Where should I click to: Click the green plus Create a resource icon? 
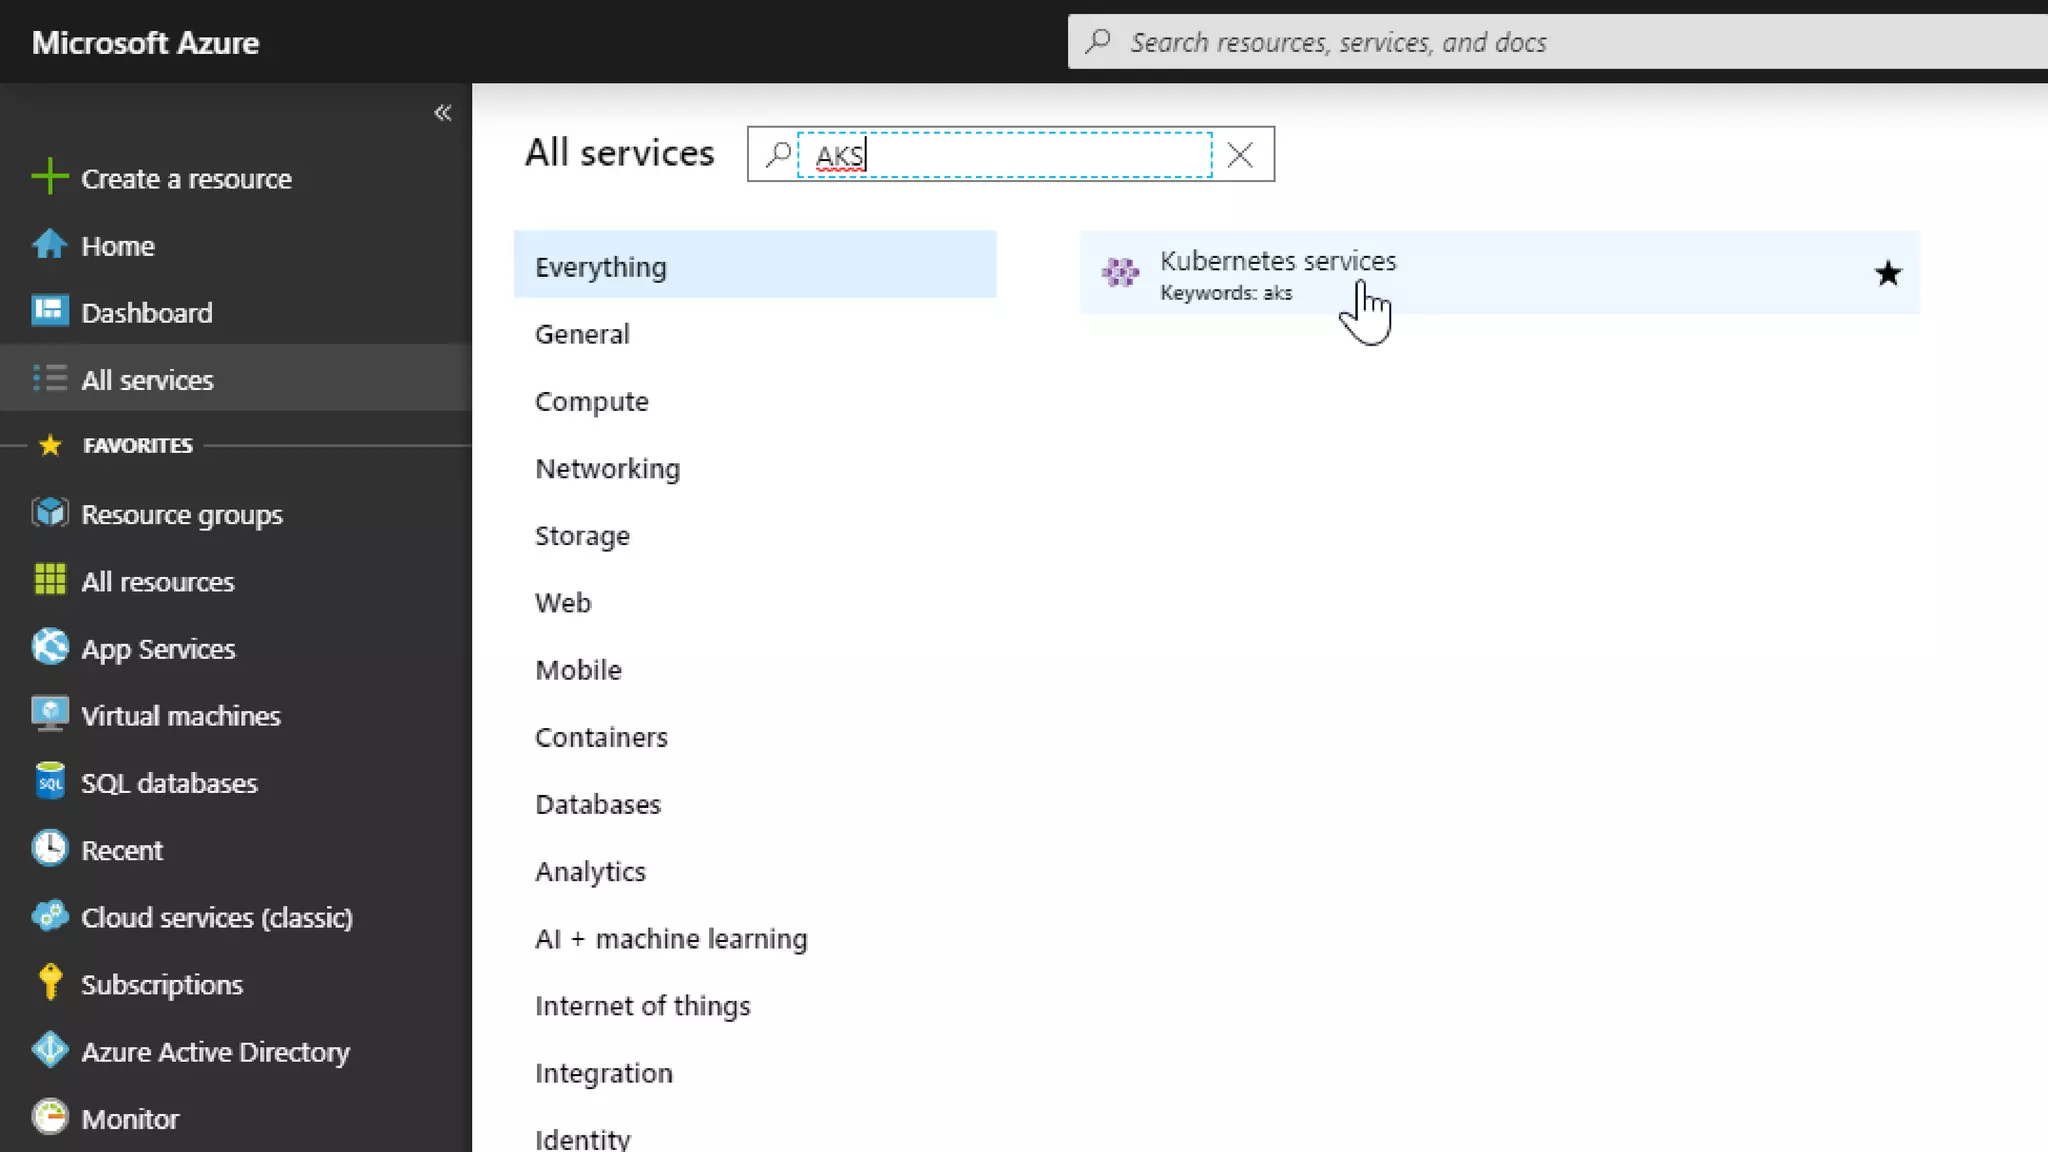click(49, 178)
